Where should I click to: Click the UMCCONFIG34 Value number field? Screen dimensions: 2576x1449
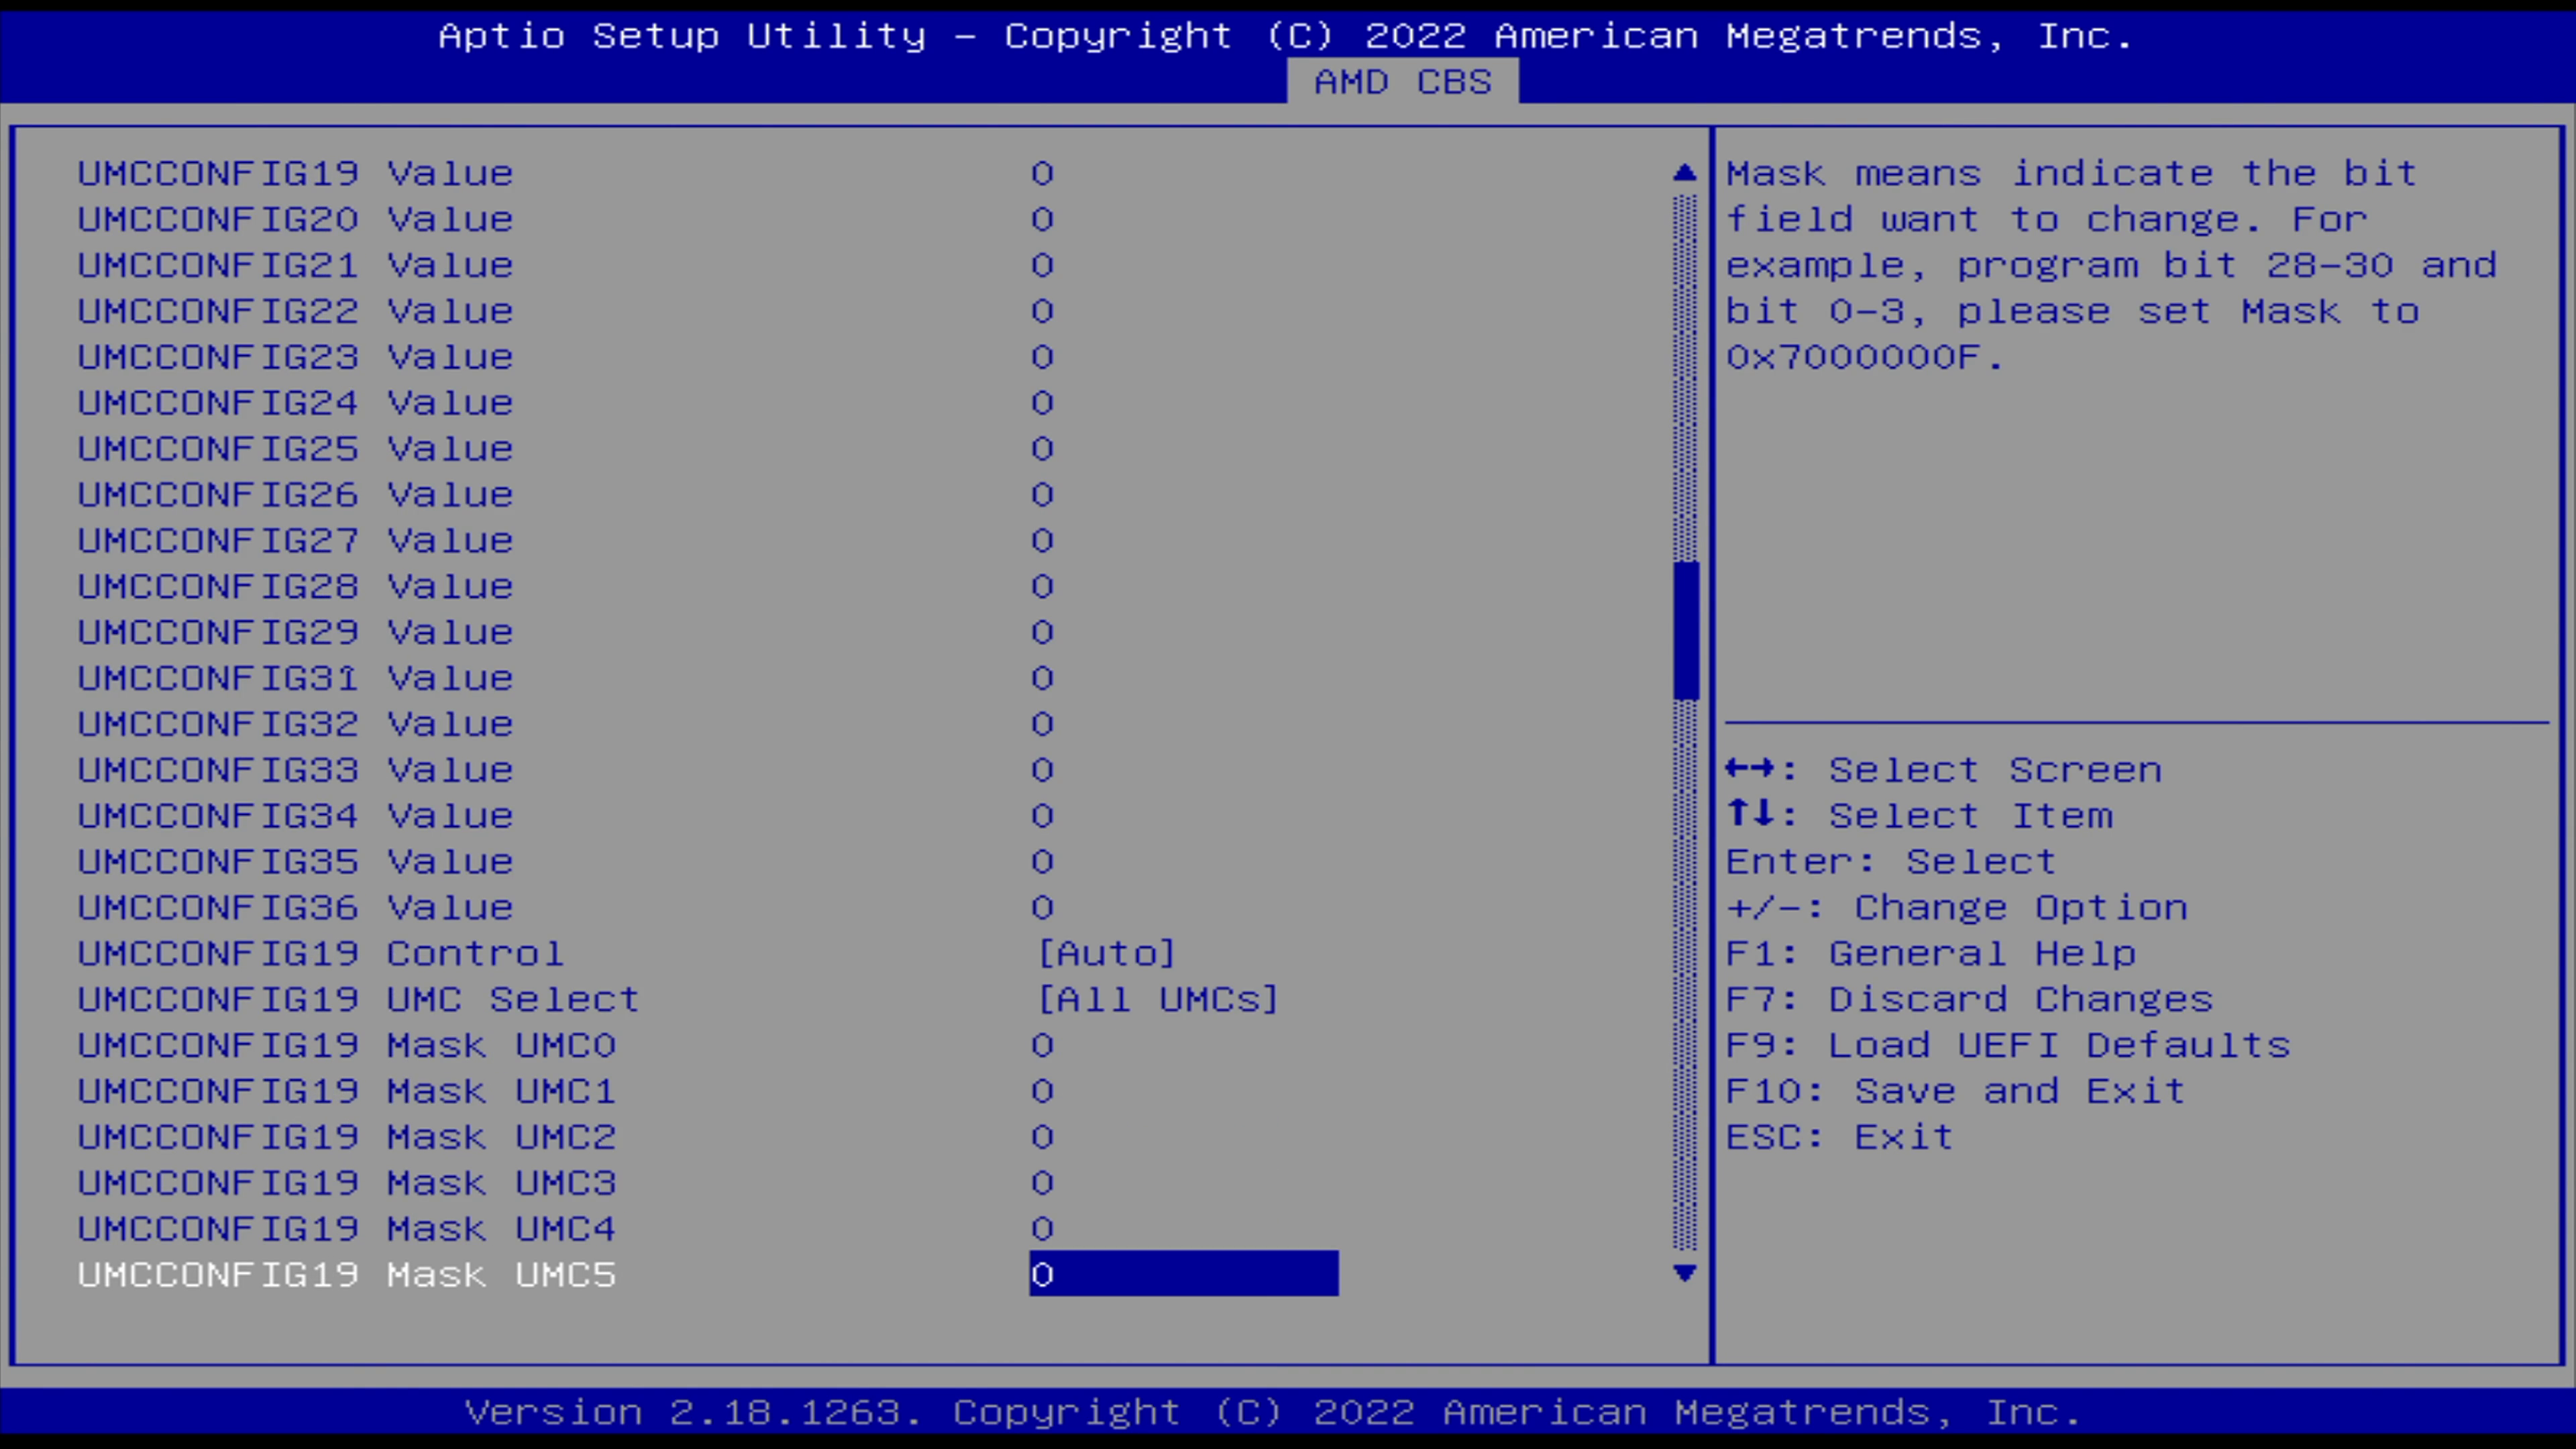tap(1042, 816)
